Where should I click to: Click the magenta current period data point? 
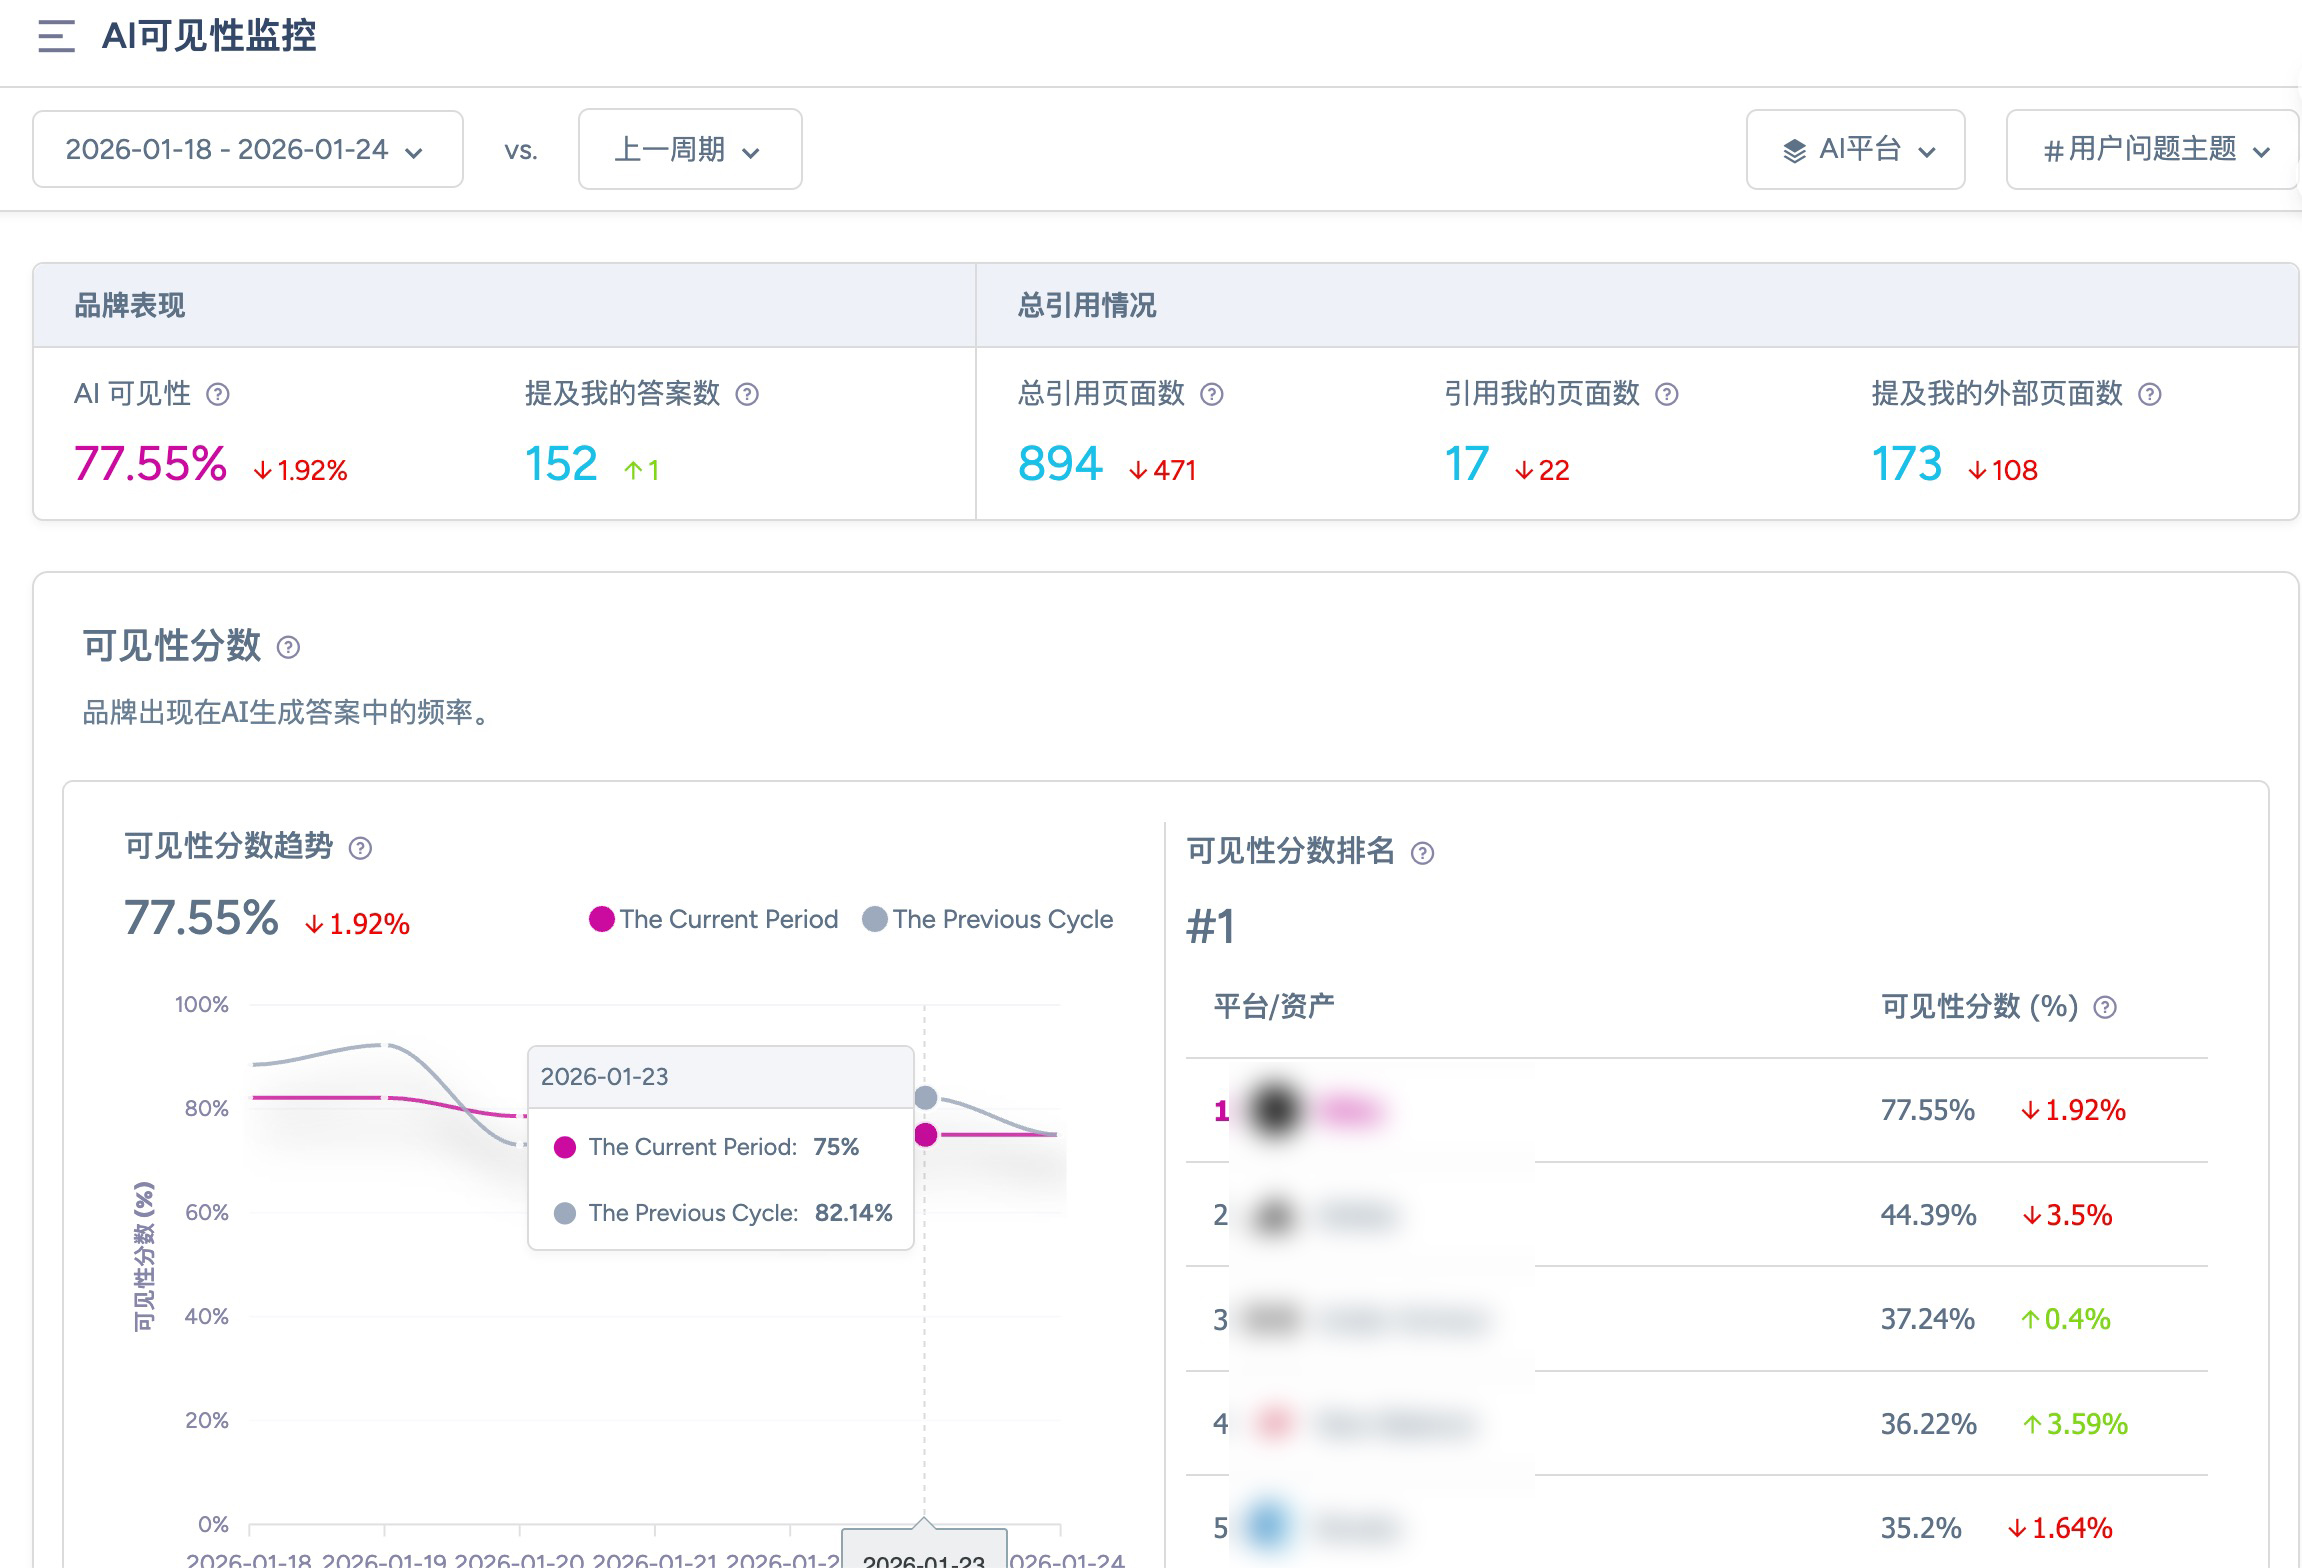(x=926, y=1134)
